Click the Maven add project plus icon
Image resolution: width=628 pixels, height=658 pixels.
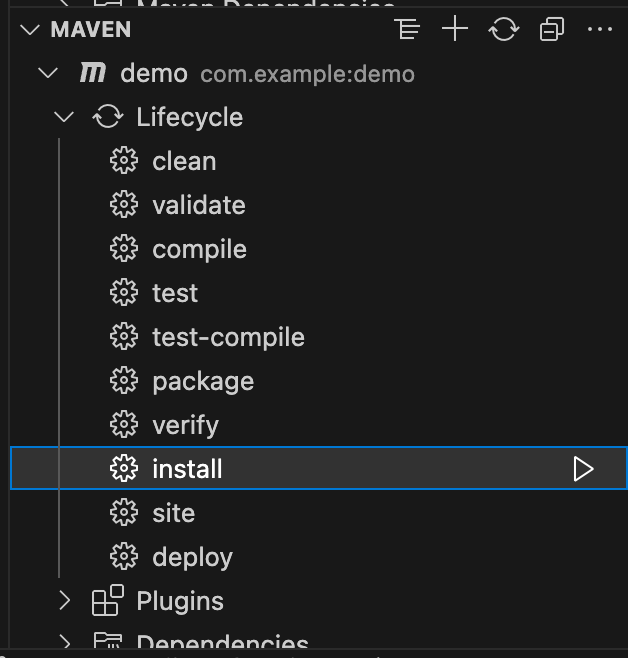coord(455,30)
